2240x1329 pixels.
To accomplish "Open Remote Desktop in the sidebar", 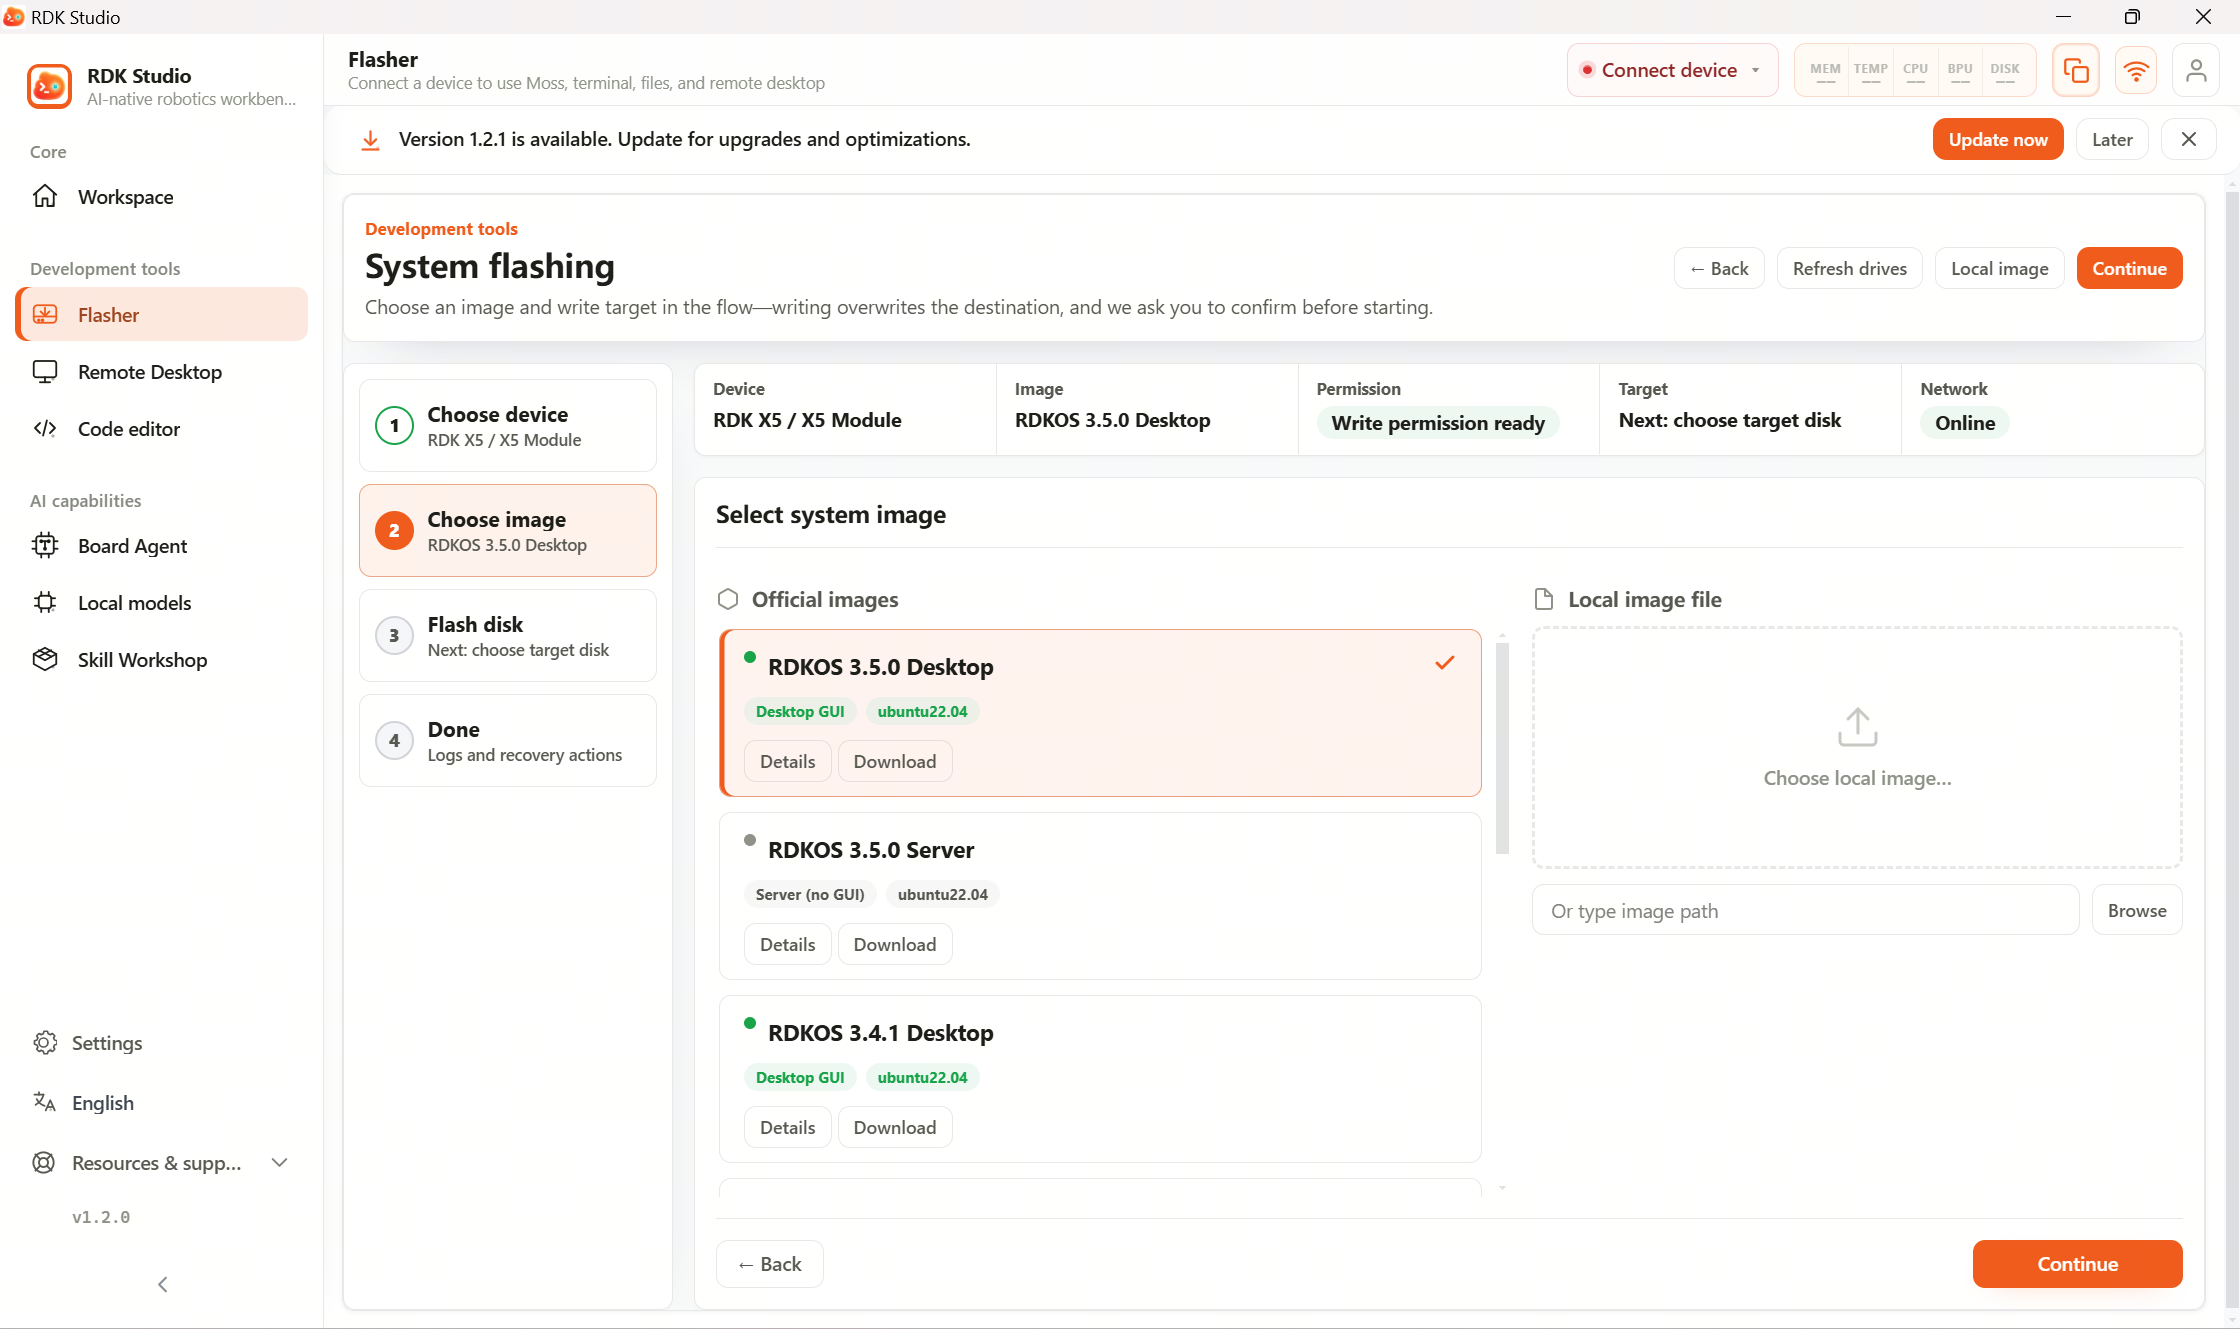I will tap(162, 372).
